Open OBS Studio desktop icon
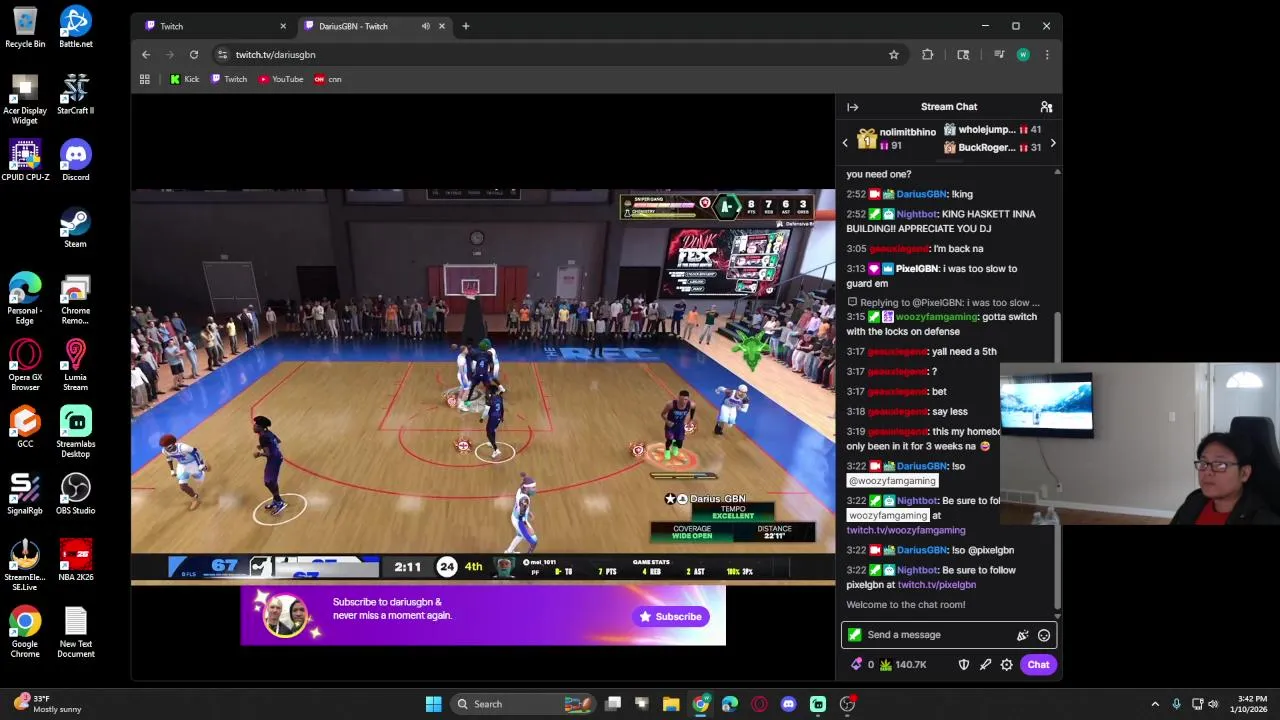The height and width of the screenshot is (720, 1280). (76, 495)
